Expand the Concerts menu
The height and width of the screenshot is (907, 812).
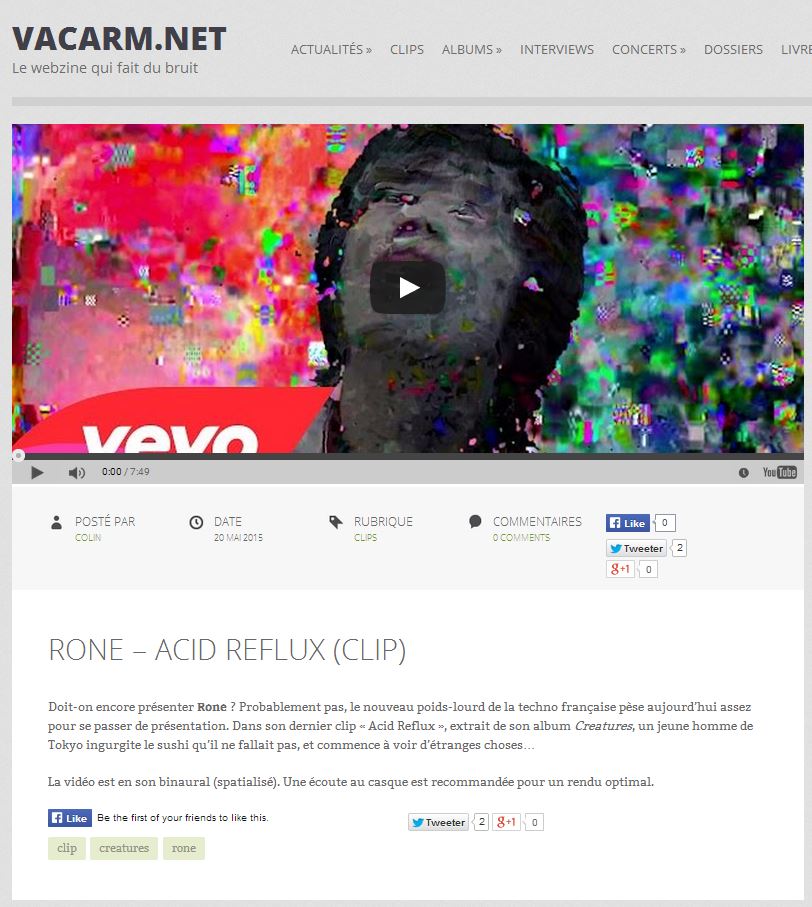pos(648,50)
